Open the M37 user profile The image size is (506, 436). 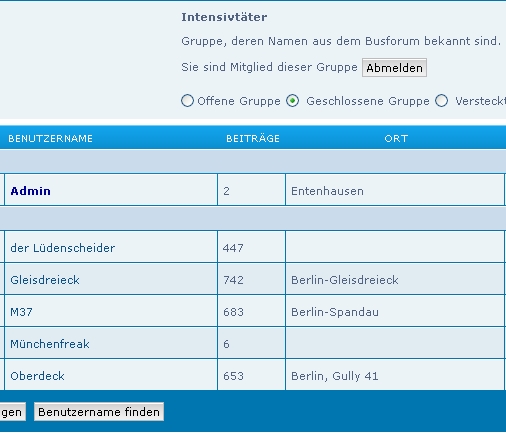coord(22,312)
